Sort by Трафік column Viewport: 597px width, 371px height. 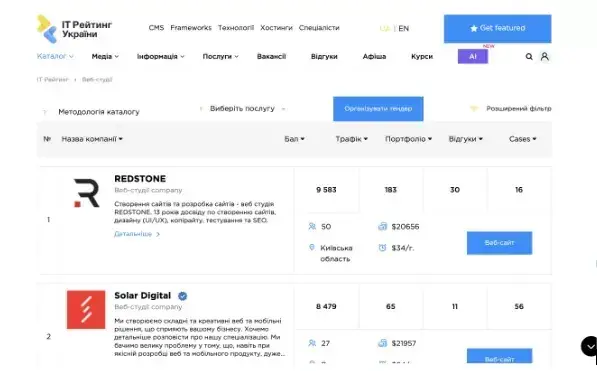tap(351, 139)
